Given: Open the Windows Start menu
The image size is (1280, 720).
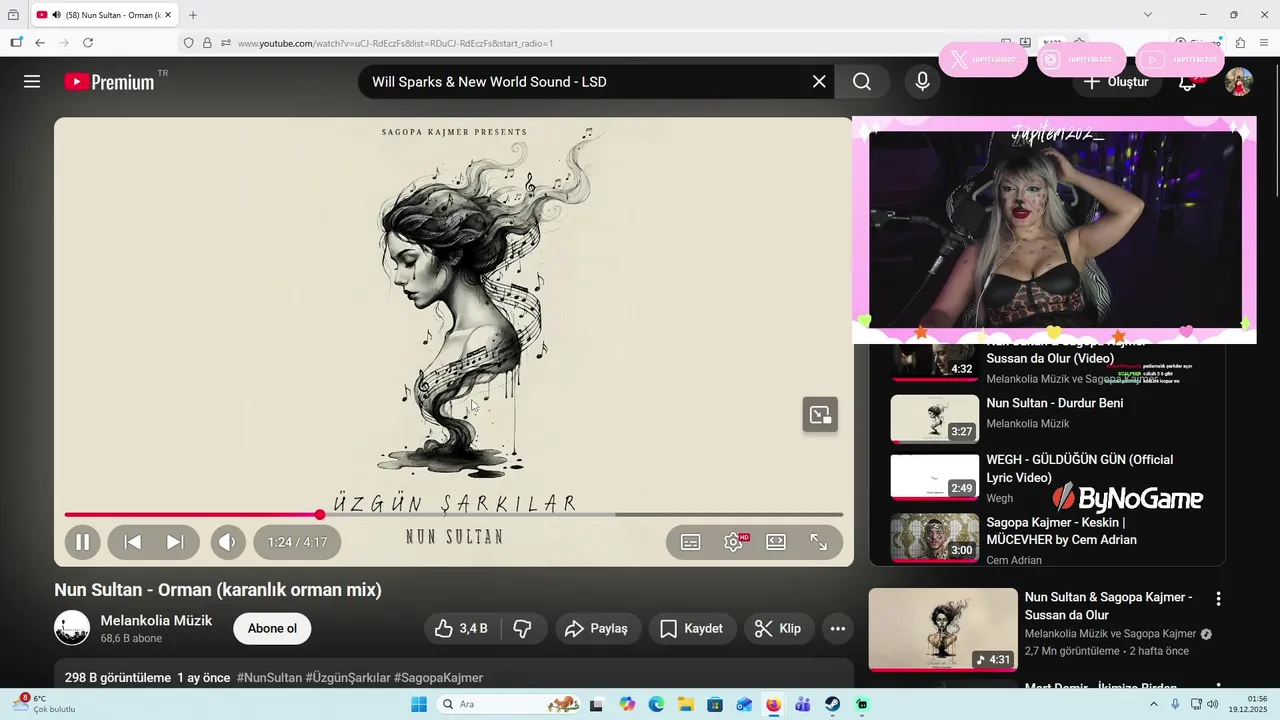Looking at the screenshot, I should click(418, 704).
